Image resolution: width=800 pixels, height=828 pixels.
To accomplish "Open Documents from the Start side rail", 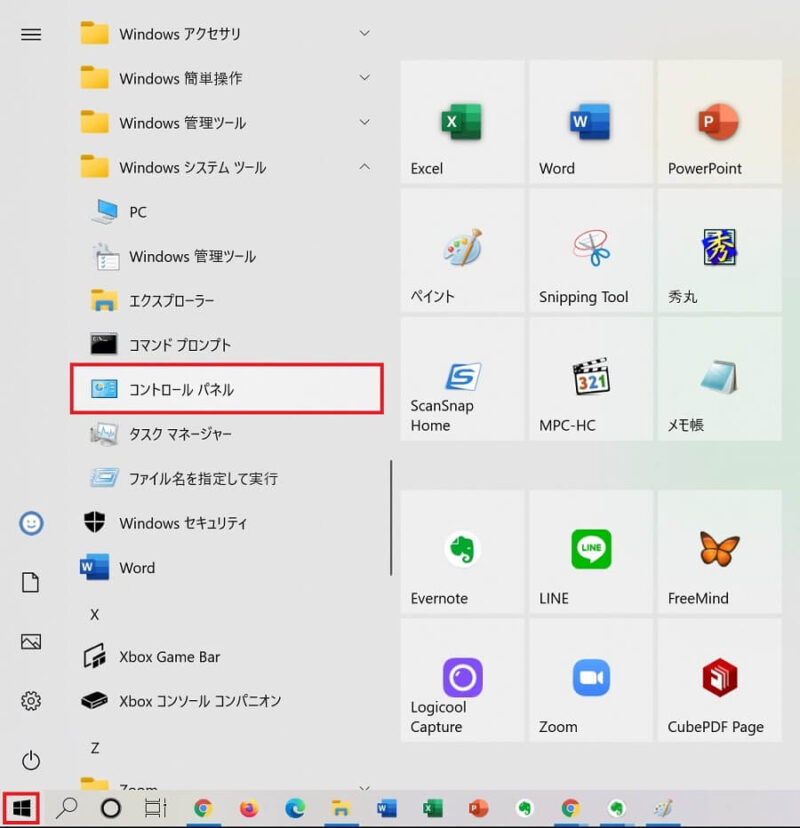I will pos(31,582).
